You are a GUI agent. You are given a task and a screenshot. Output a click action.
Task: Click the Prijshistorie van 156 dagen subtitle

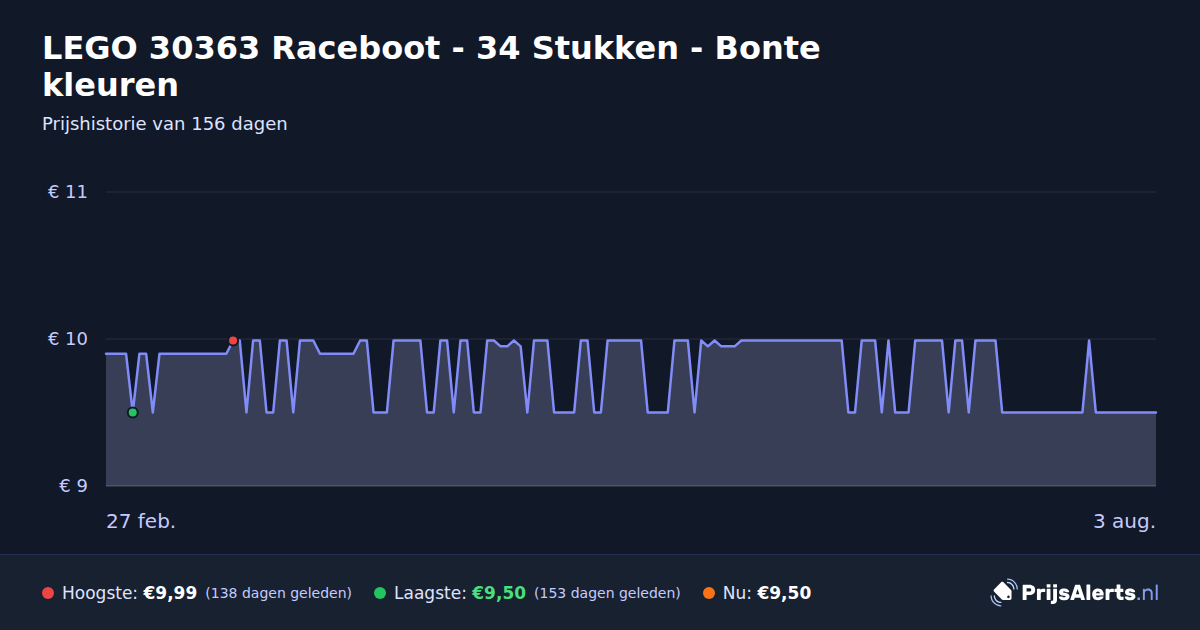click(165, 124)
